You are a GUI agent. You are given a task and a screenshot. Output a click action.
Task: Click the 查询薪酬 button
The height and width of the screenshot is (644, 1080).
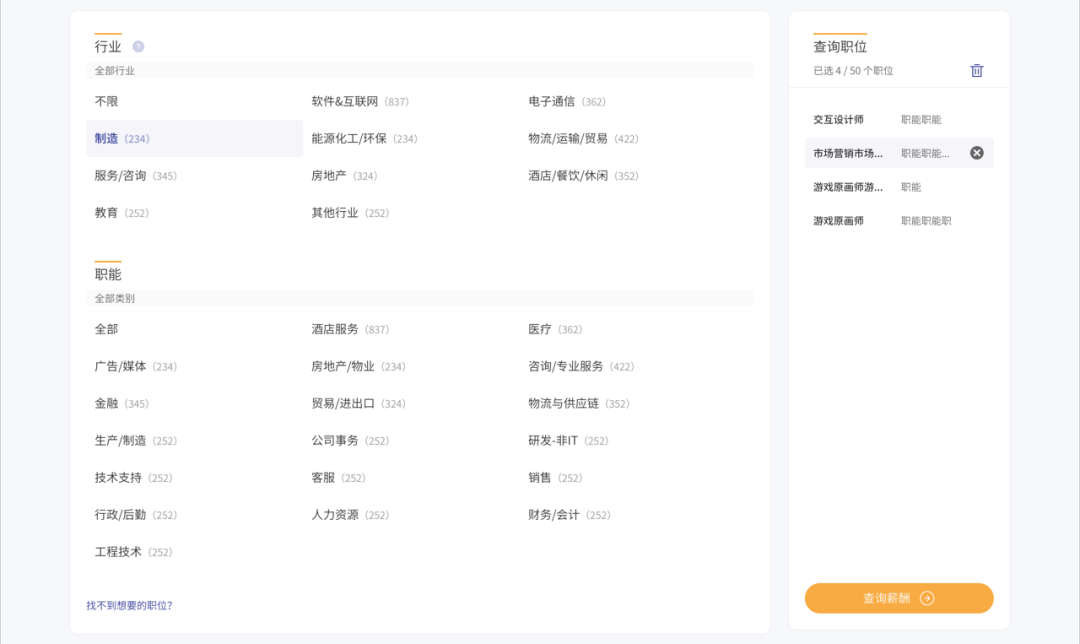(x=899, y=598)
